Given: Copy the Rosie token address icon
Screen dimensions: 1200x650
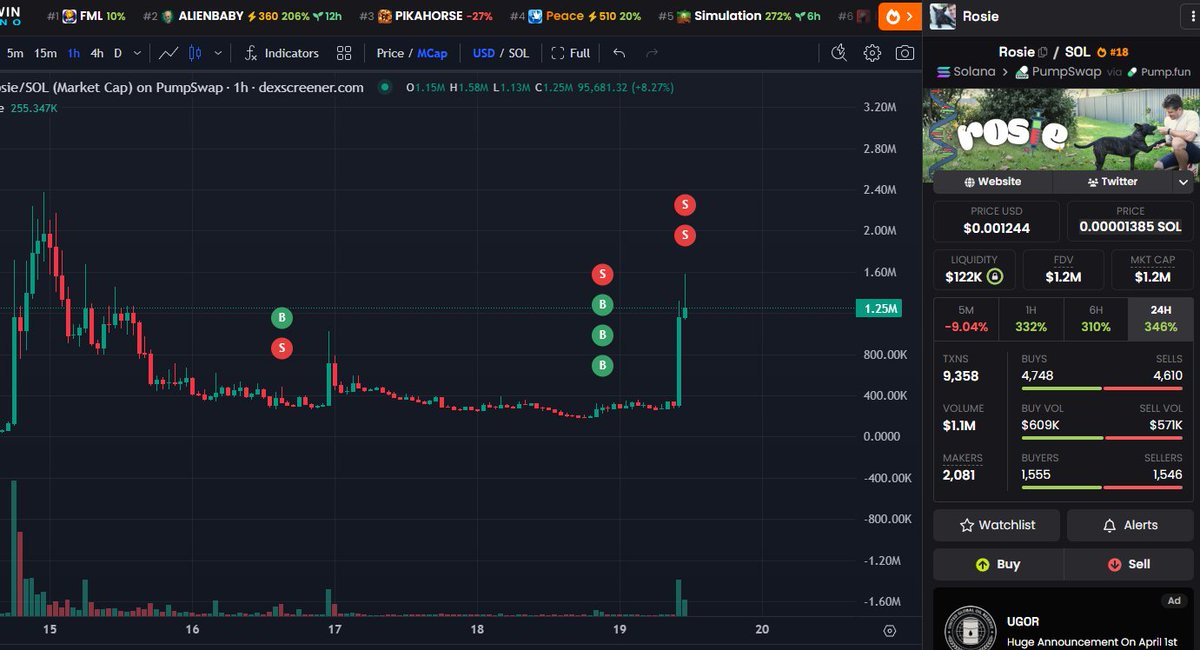Looking at the screenshot, I should 1043,52.
